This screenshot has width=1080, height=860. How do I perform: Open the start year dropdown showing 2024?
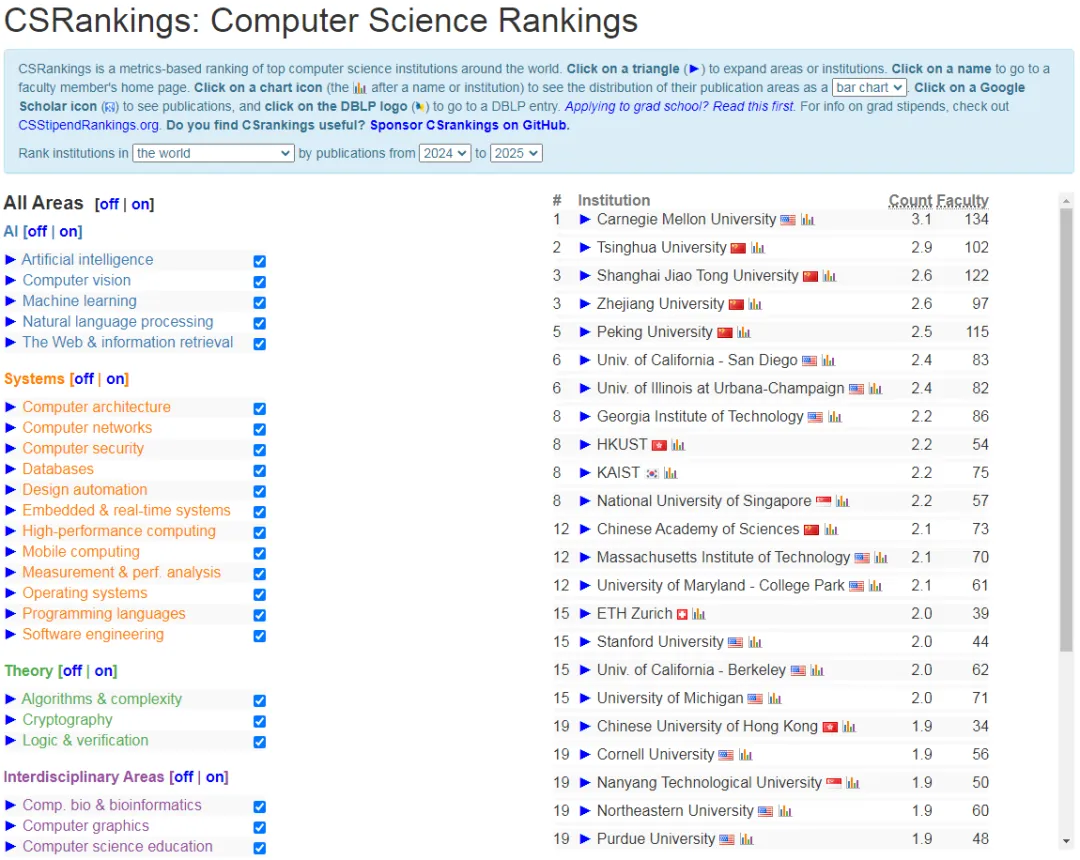(x=444, y=153)
